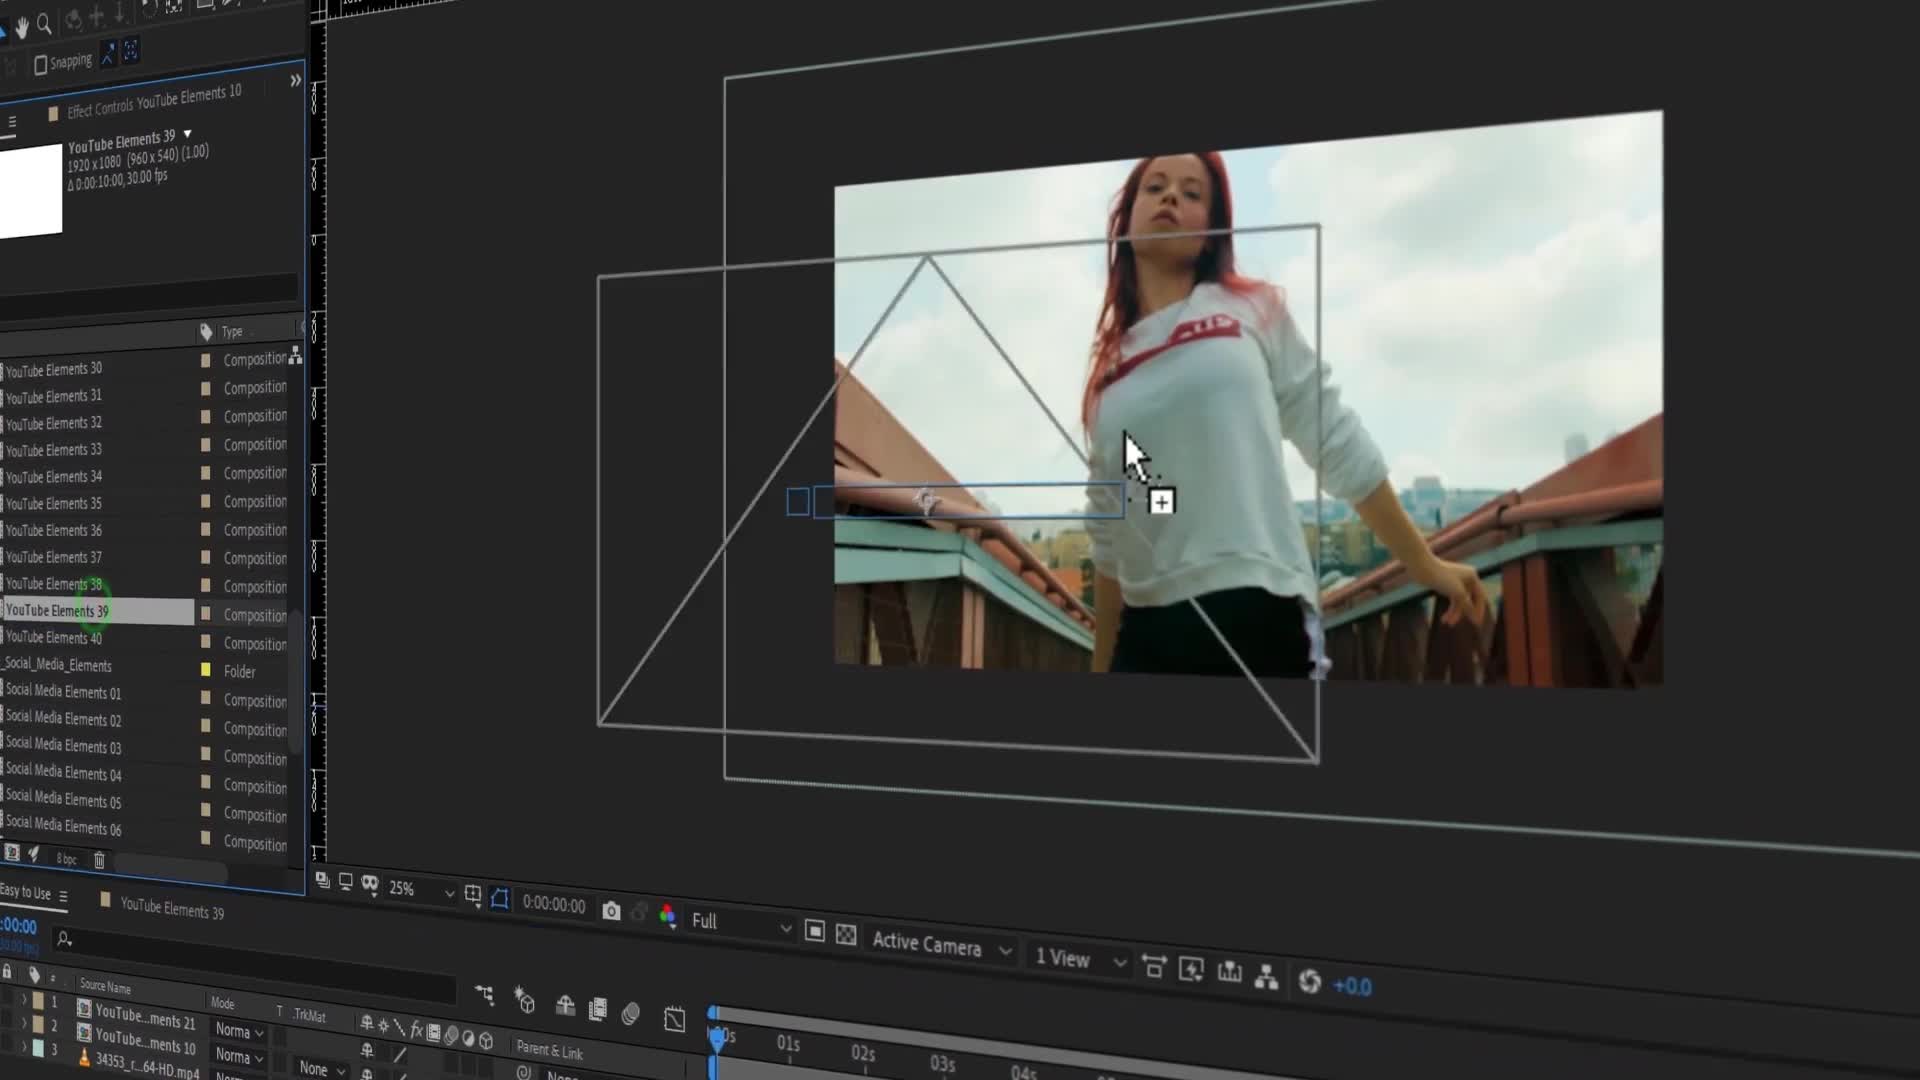
Task: Open the project panel hamburger menu
Action: pyautogui.click(x=12, y=121)
